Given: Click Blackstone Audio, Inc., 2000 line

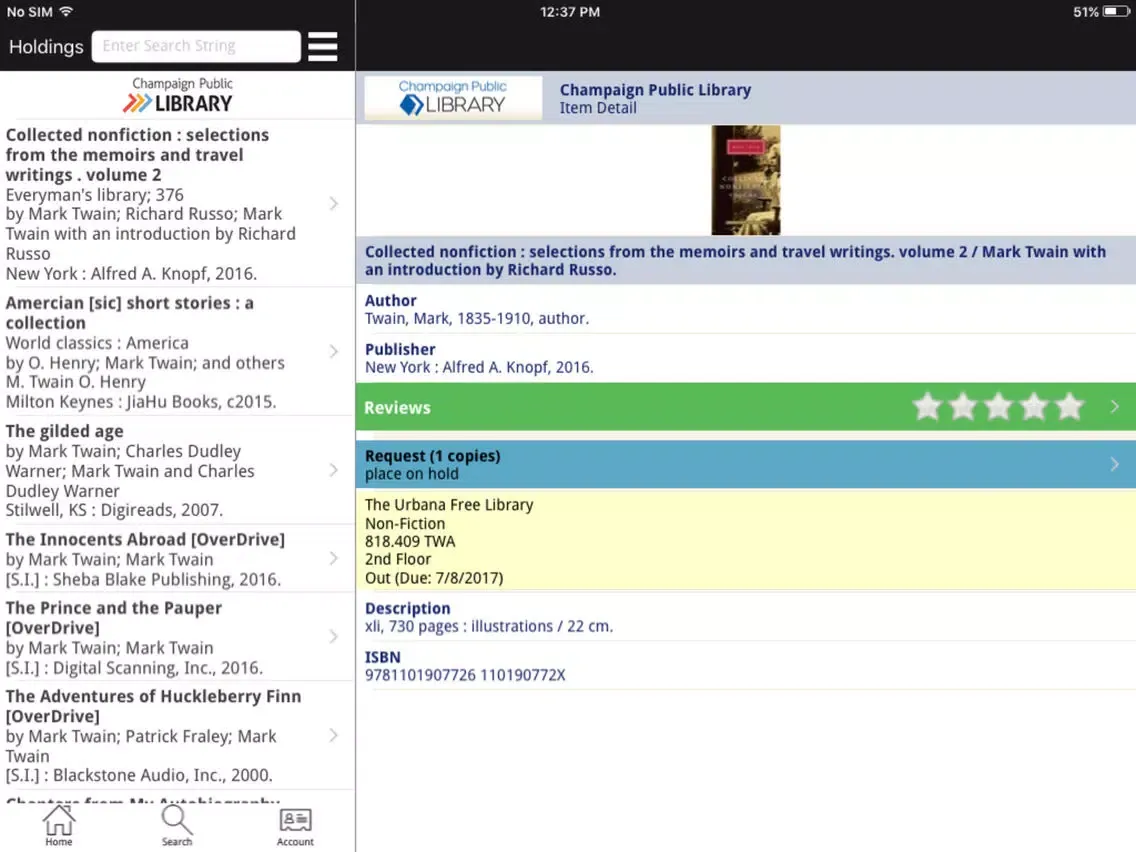Looking at the screenshot, I should 139,775.
